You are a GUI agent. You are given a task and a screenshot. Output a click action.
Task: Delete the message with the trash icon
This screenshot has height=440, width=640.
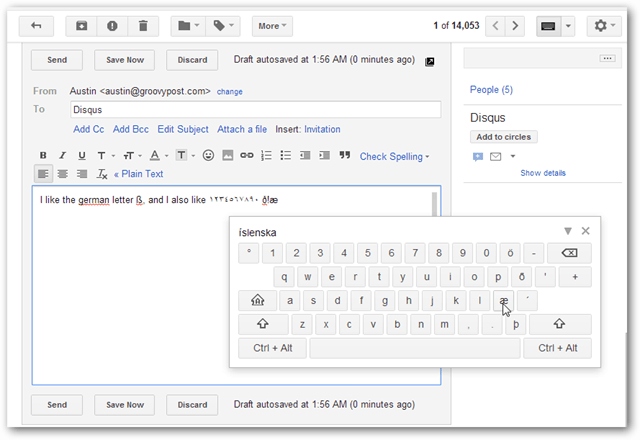click(143, 26)
